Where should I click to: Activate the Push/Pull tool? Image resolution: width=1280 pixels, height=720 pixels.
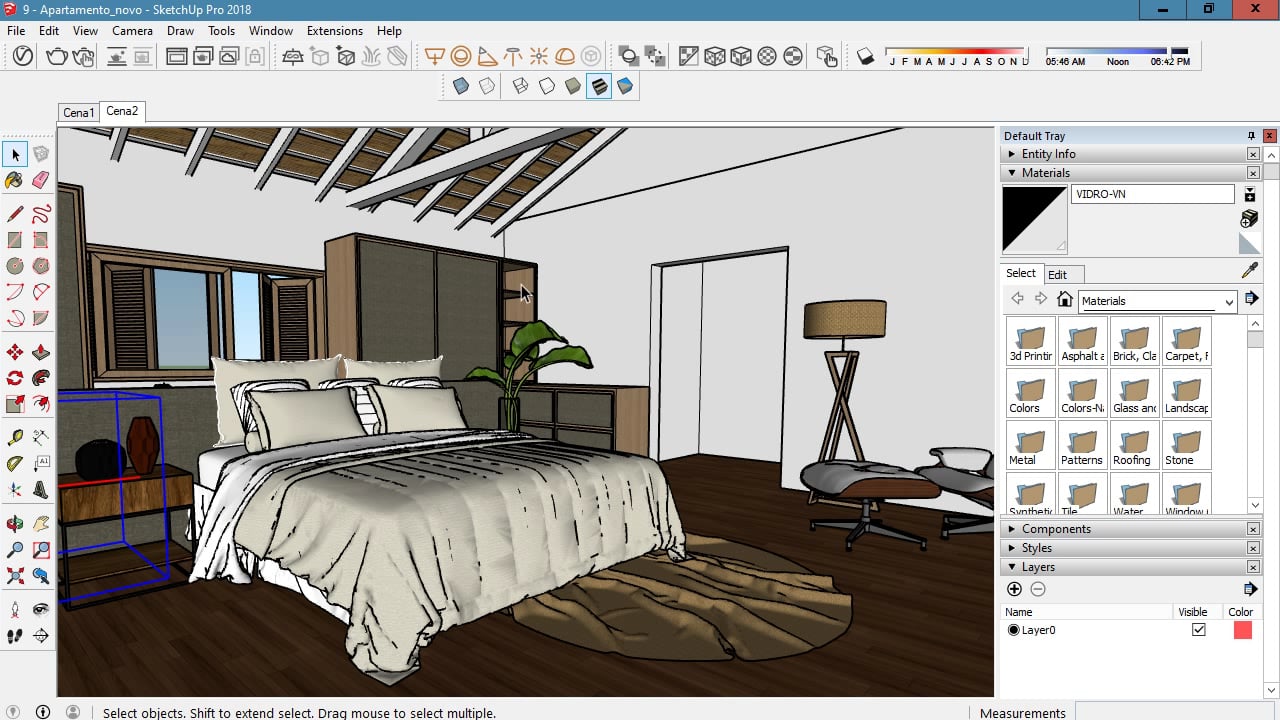41,352
